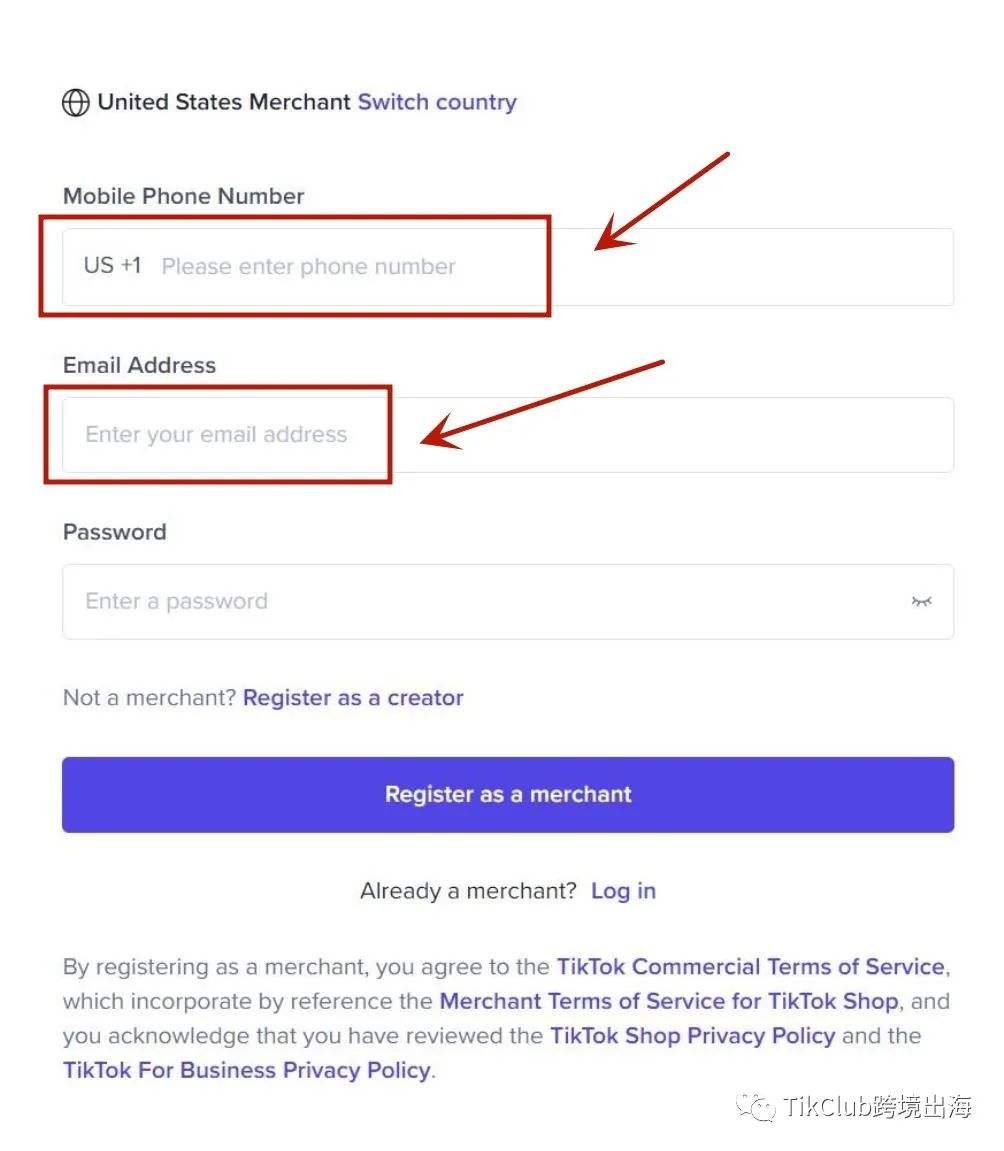Click the Email Address label
Image resolution: width=1004 pixels, height=1151 pixels.
139,365
